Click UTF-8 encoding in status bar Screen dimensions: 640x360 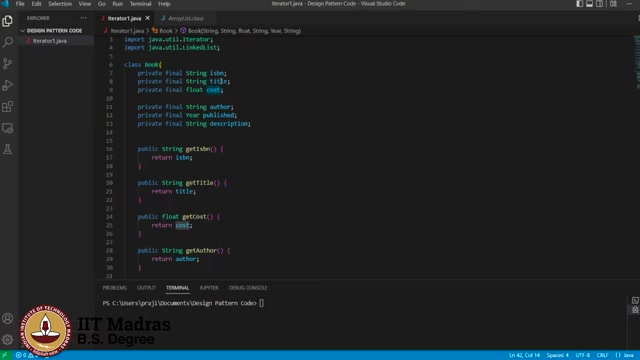[582, 355]
